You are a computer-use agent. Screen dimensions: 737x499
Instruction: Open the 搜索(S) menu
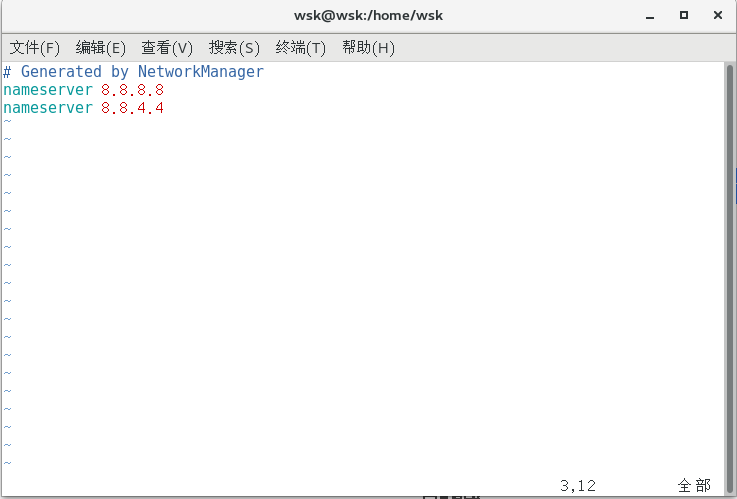tap(234, 47)
